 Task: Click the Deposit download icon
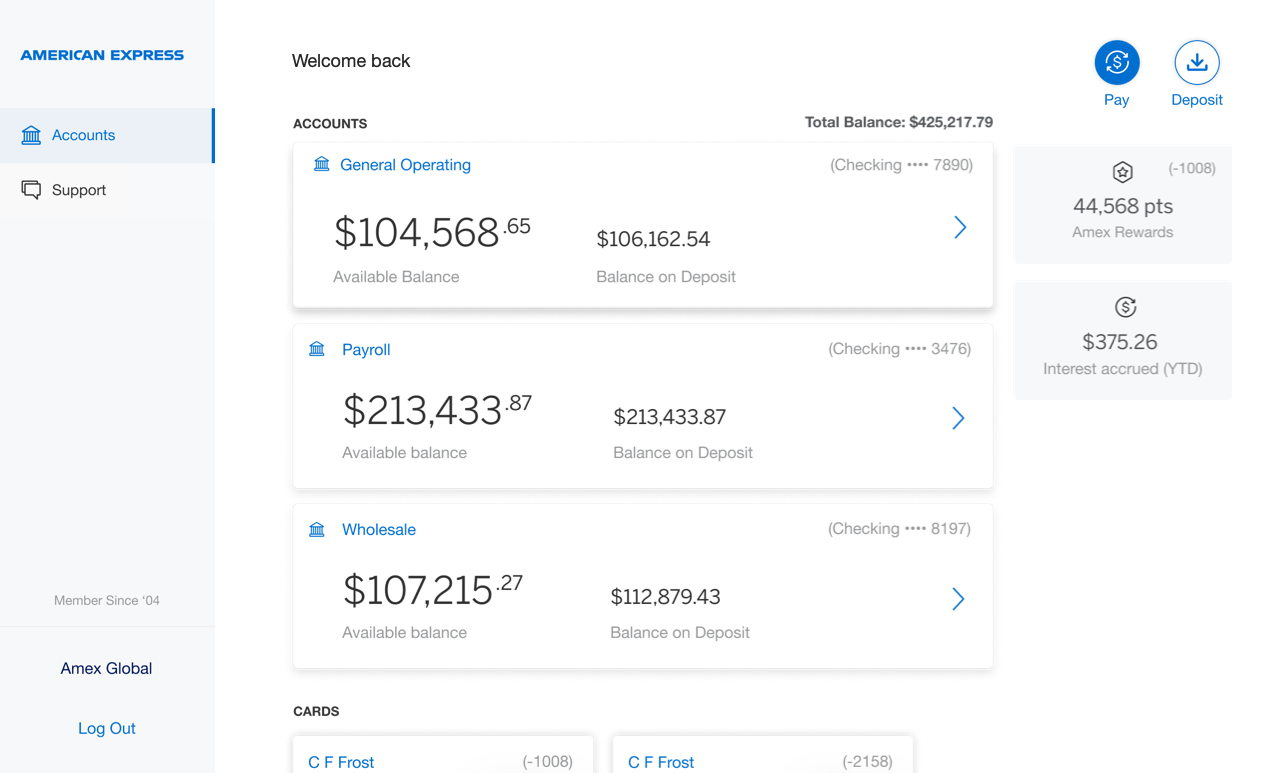1197,62
